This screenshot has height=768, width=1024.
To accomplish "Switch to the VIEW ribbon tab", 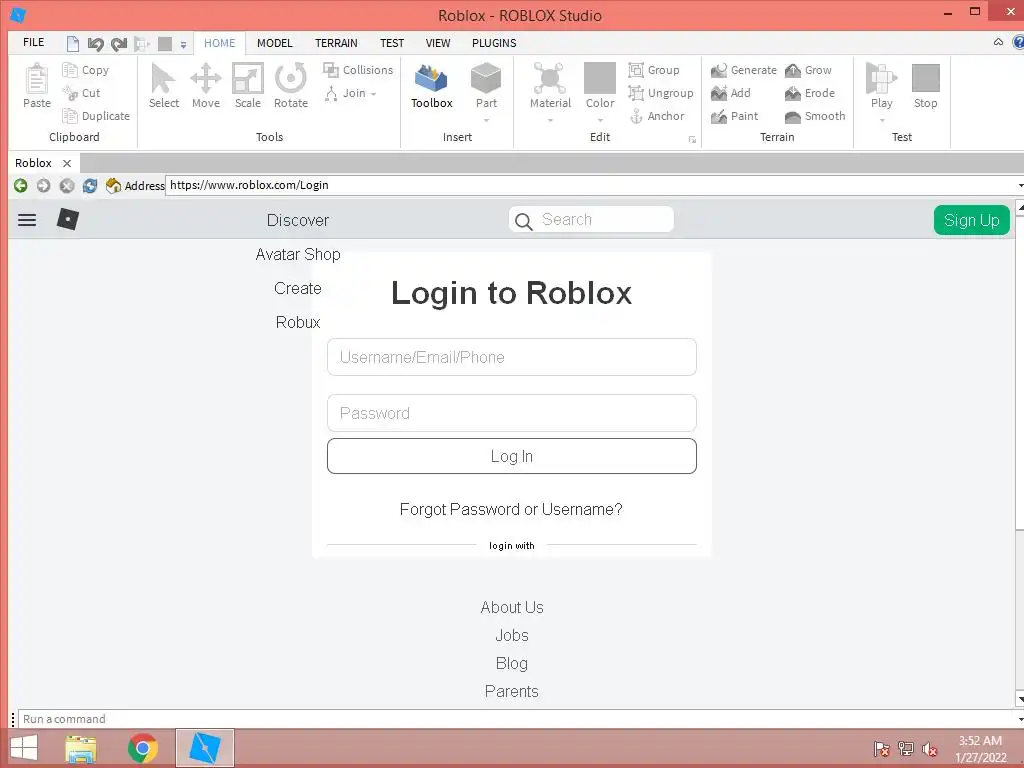I will click(x=438, y=43).
